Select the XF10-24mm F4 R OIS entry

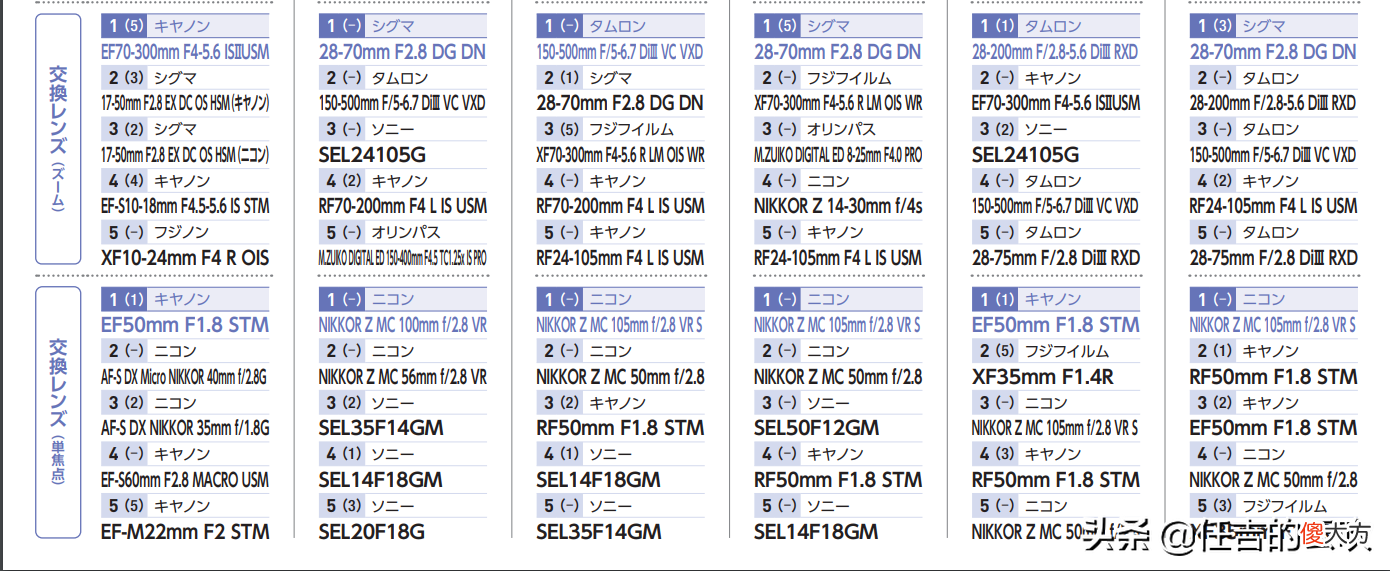point(185,257)
